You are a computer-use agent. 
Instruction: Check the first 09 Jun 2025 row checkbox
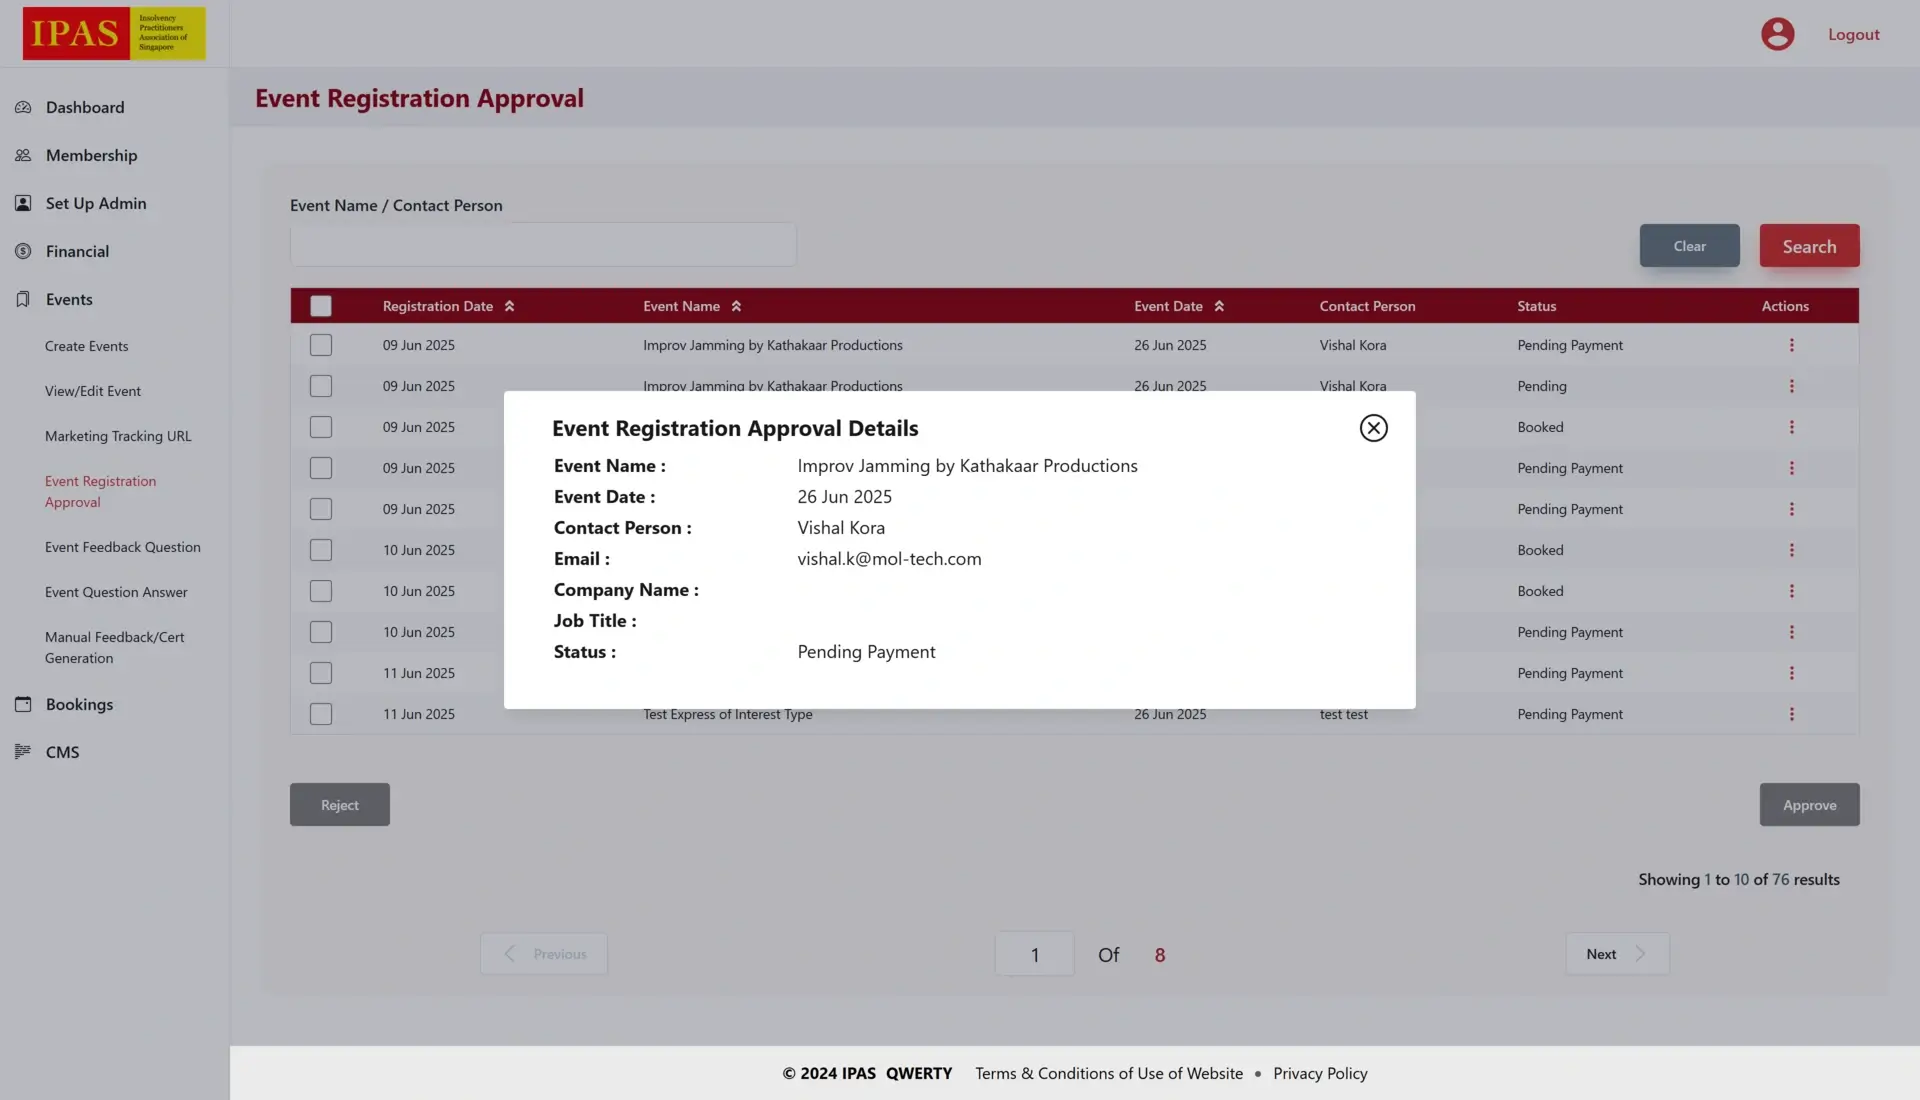(x=321, y=345)
